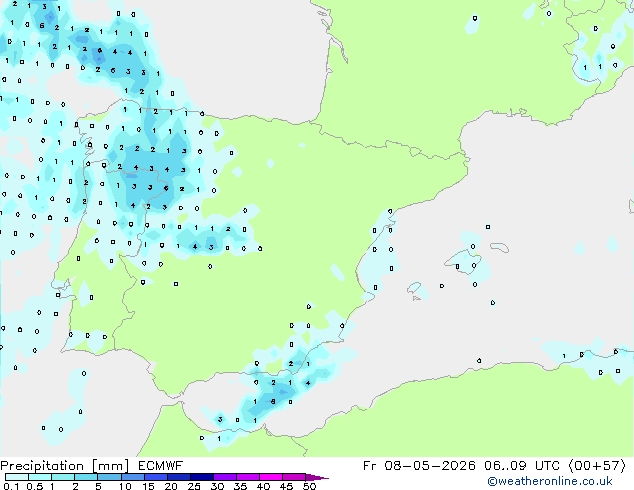The image size is (634, 490).
Task: Click the '0.1' legend scale label
Action: coord(11,486)
